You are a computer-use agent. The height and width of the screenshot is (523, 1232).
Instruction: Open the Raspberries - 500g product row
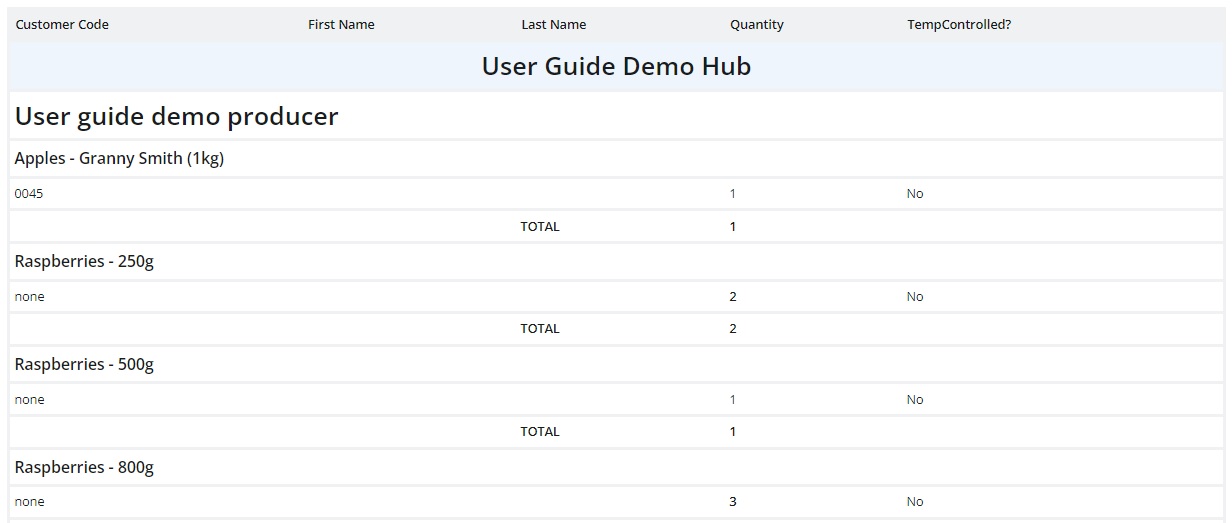pyautogui.click(x=84, y=365)
